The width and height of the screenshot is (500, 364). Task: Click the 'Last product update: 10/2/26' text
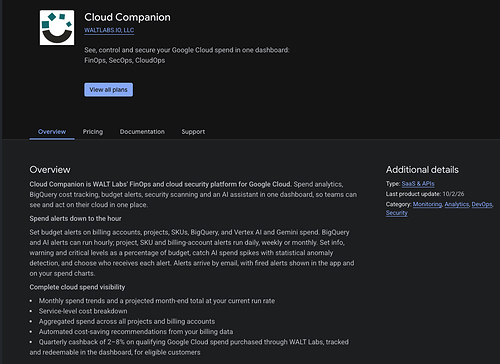coord(425,194)
